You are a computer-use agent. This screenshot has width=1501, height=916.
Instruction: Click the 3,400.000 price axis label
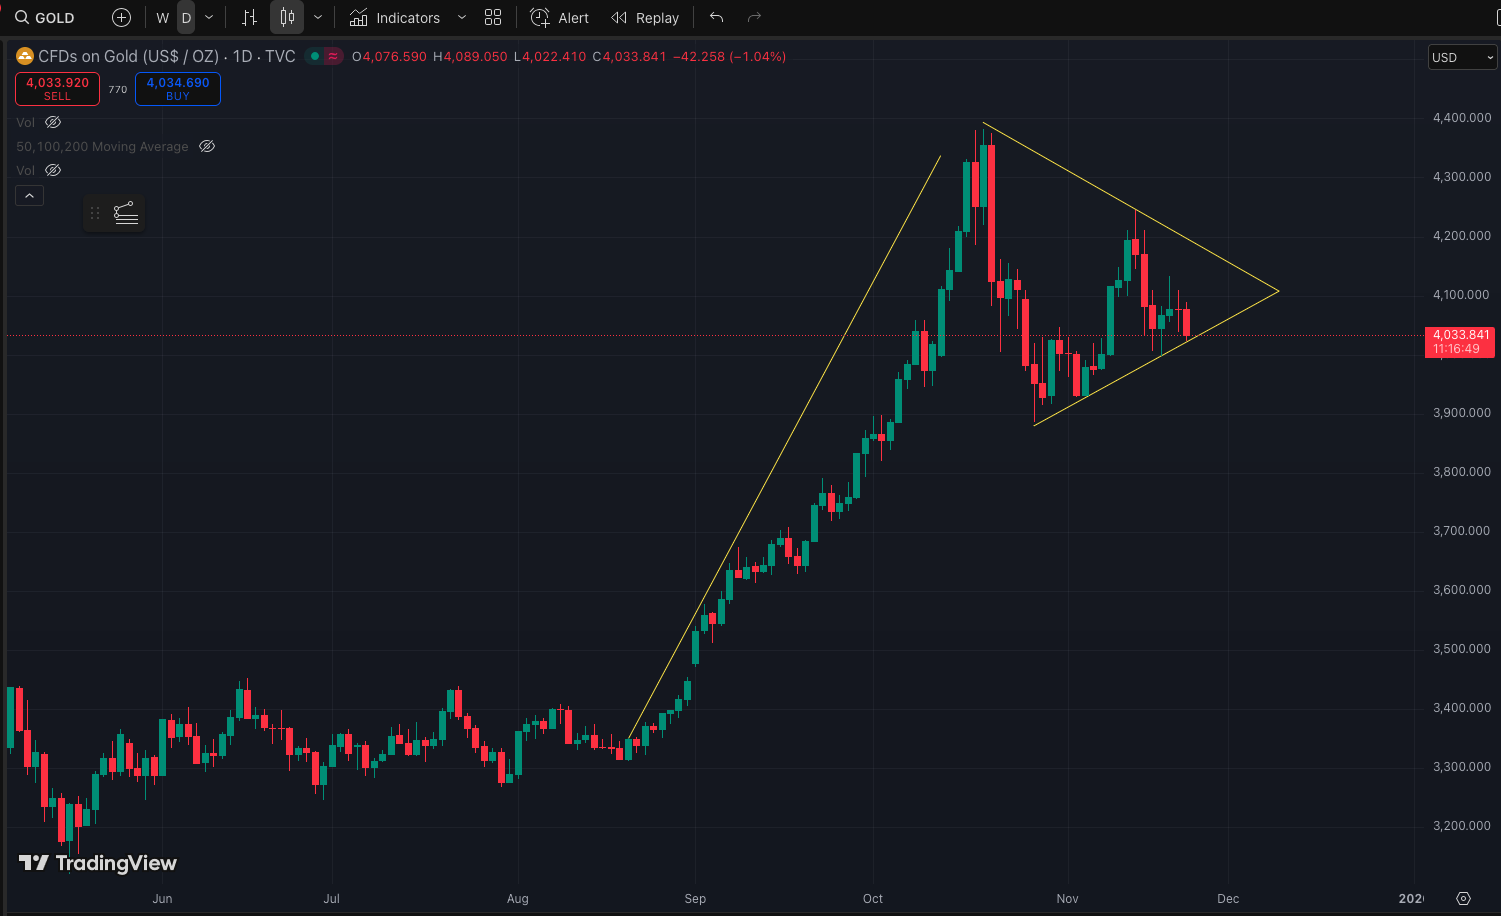tap(1462, 708)
